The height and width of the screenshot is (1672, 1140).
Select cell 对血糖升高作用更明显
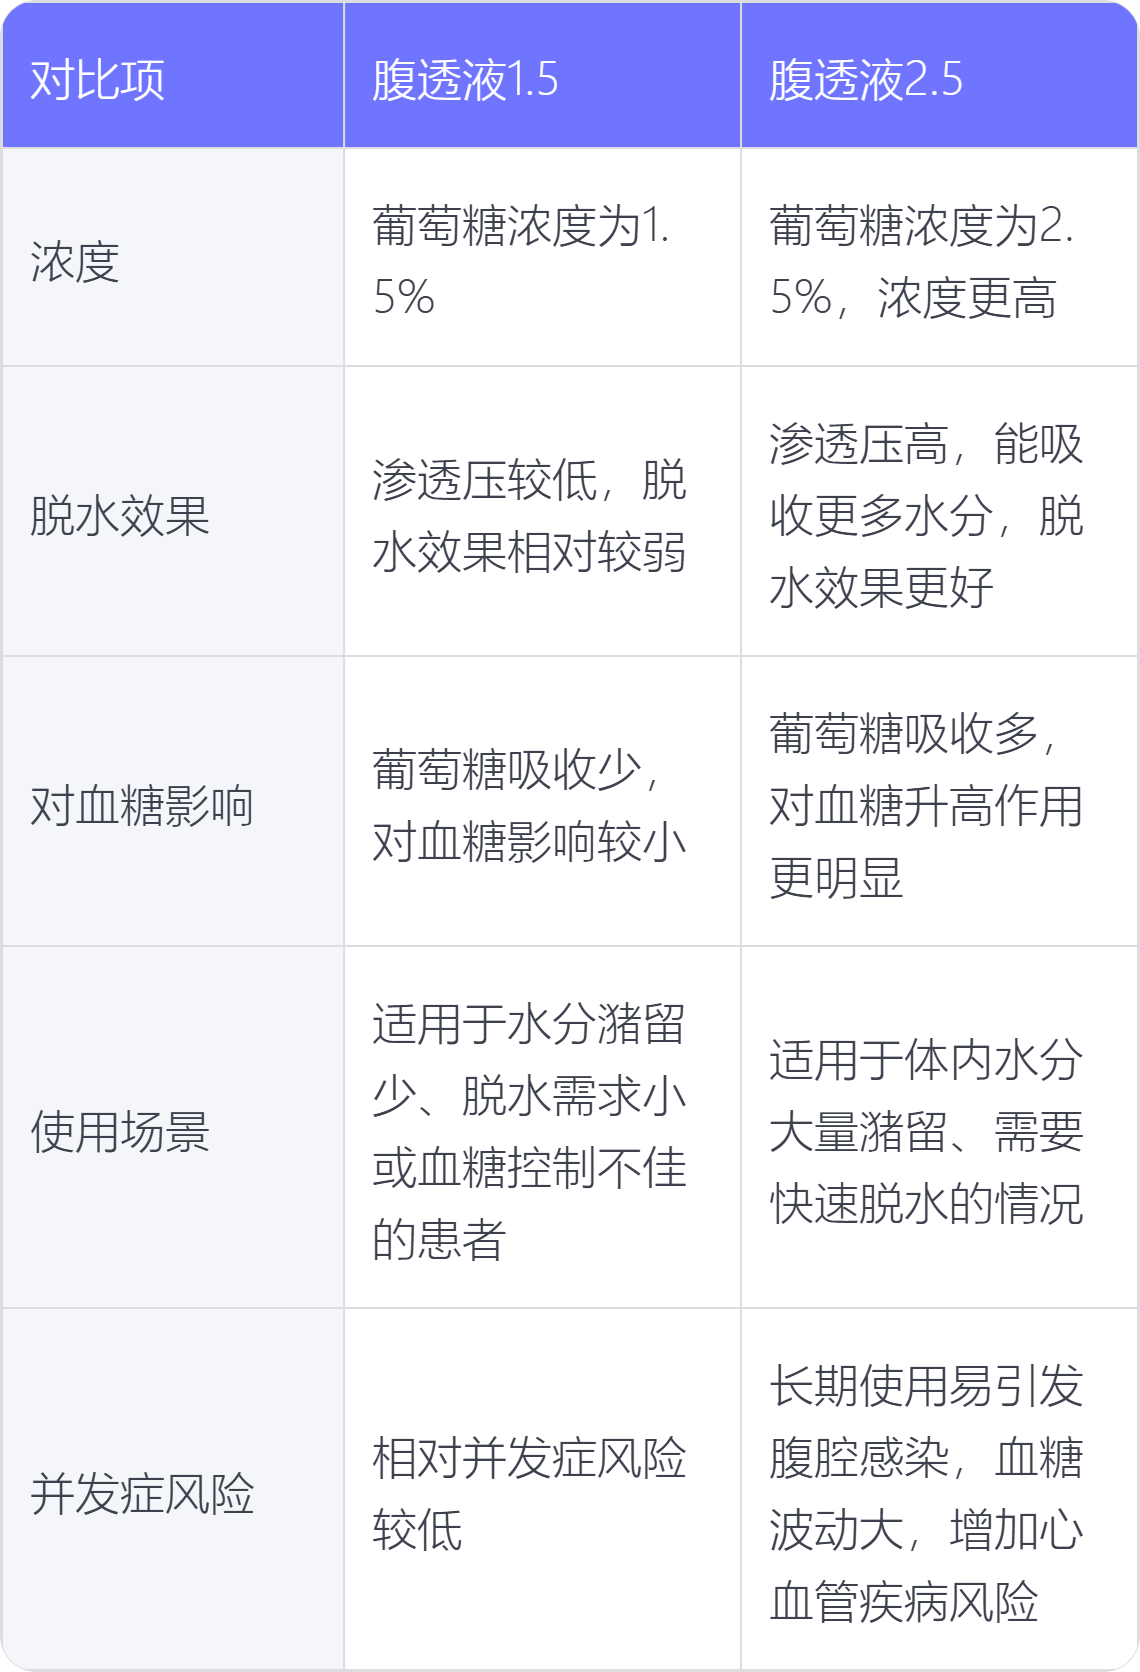pos(939,802)
